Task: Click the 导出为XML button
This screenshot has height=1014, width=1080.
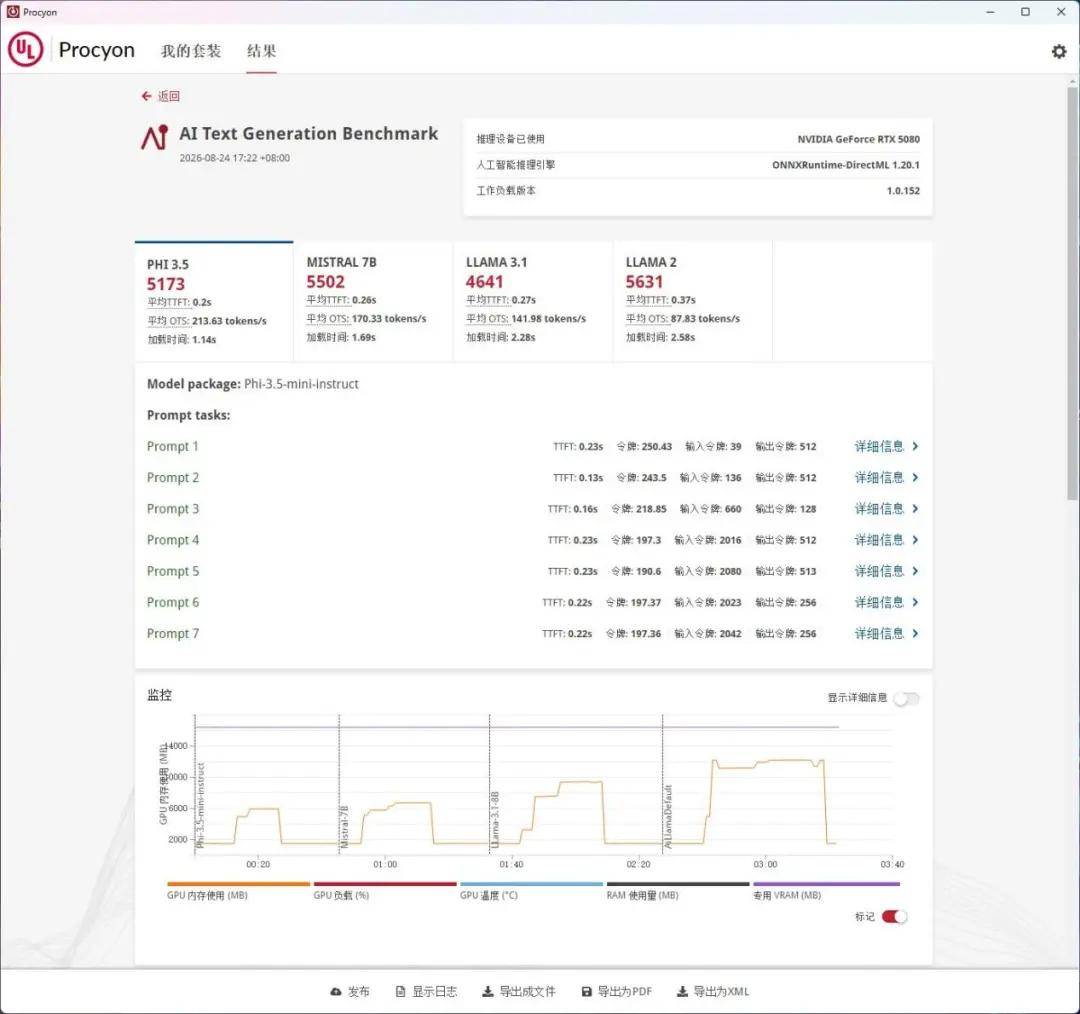Action: (713, 991)
